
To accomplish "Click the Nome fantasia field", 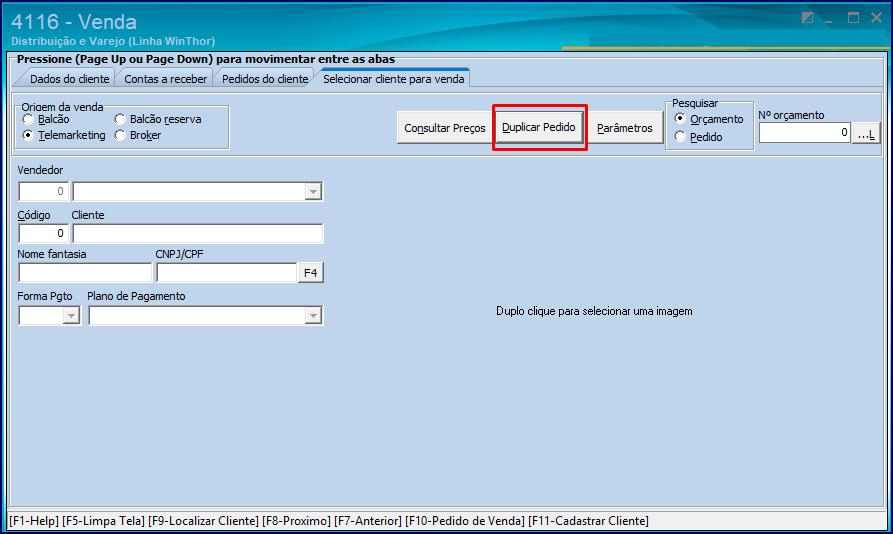I will click(x=85, y=273).
